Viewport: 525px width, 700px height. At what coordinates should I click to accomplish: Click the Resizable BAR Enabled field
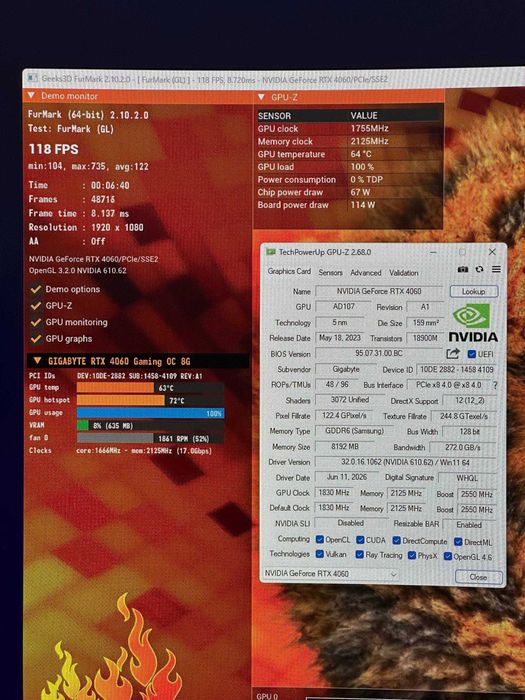click(x=469, y=525)
